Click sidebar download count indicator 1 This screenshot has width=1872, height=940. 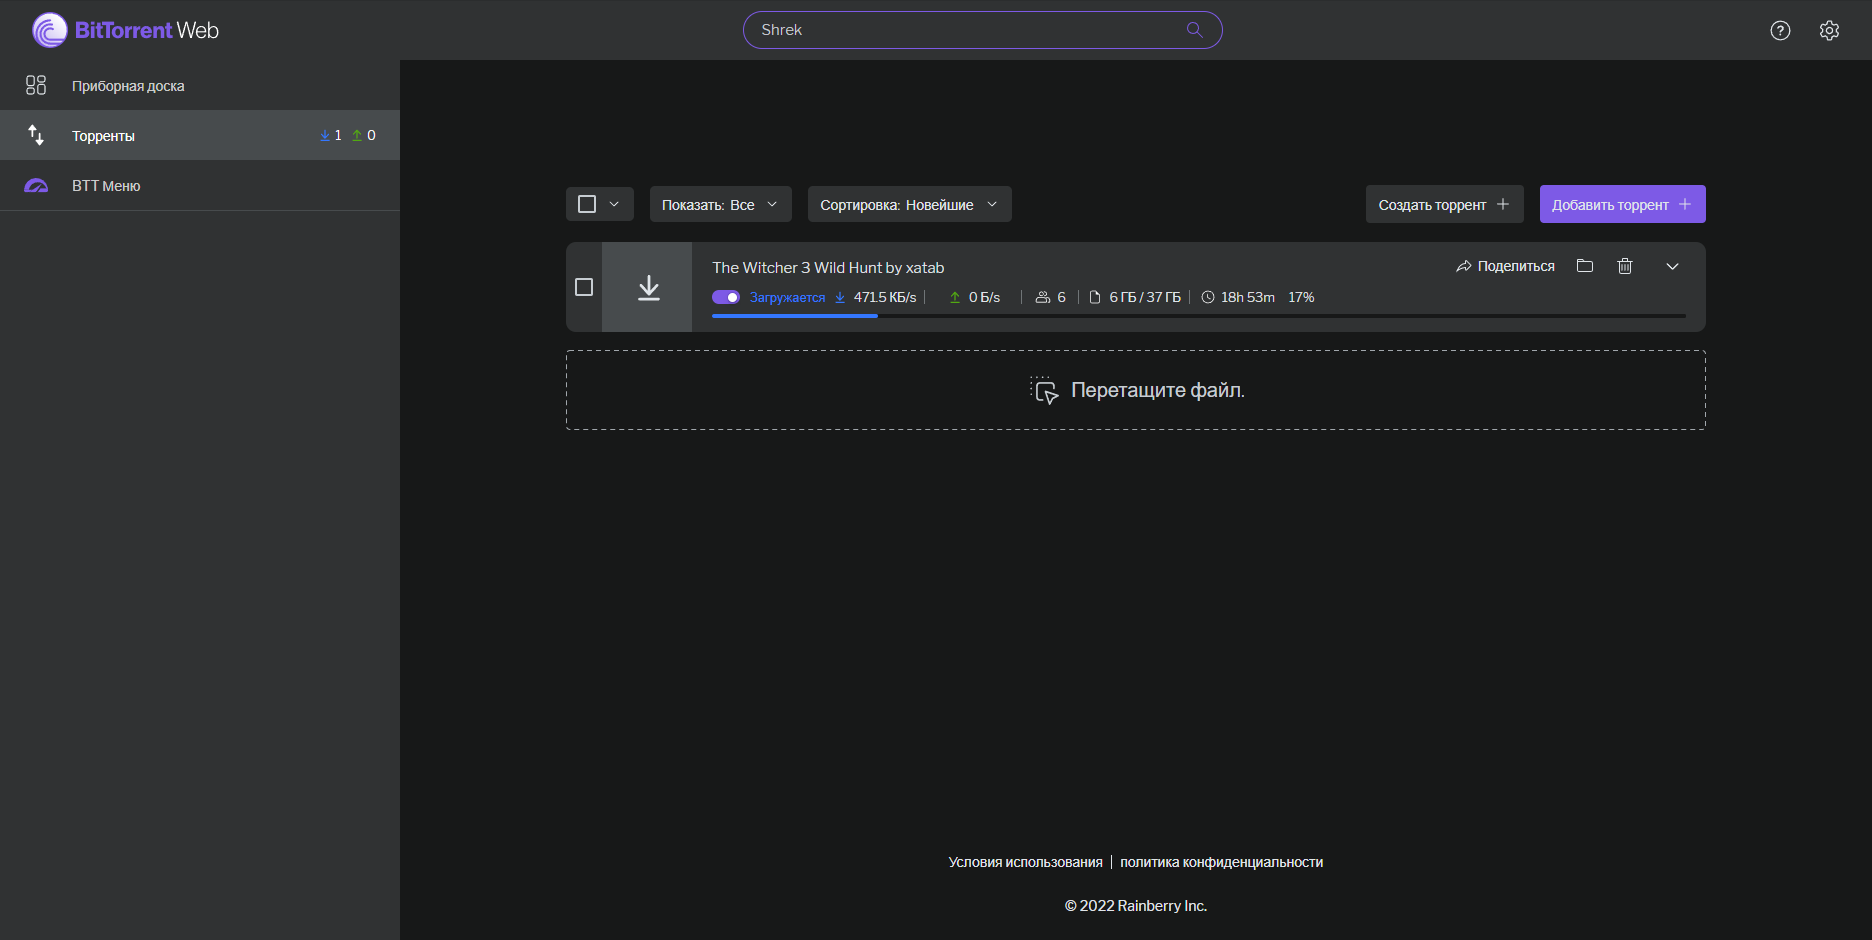click(331, 135)
